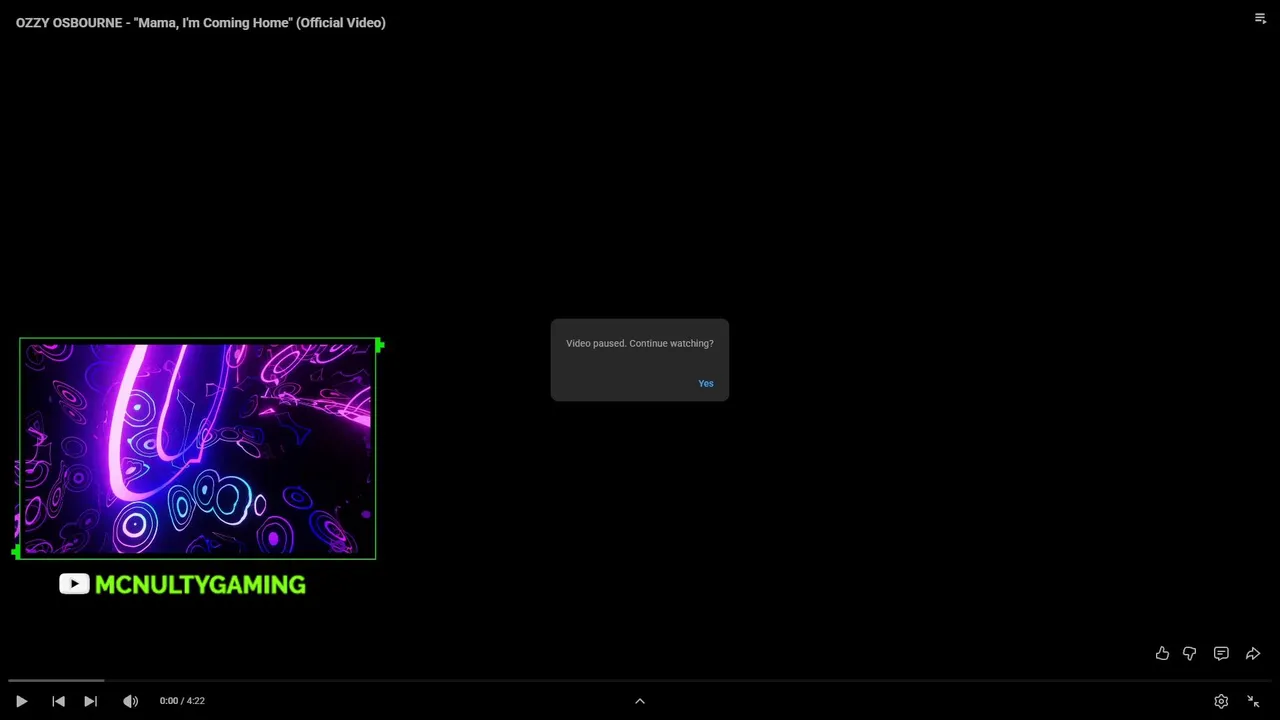1280x720 pixels.
Task: Seek on the video progress bar
Action: pos(640,680)
